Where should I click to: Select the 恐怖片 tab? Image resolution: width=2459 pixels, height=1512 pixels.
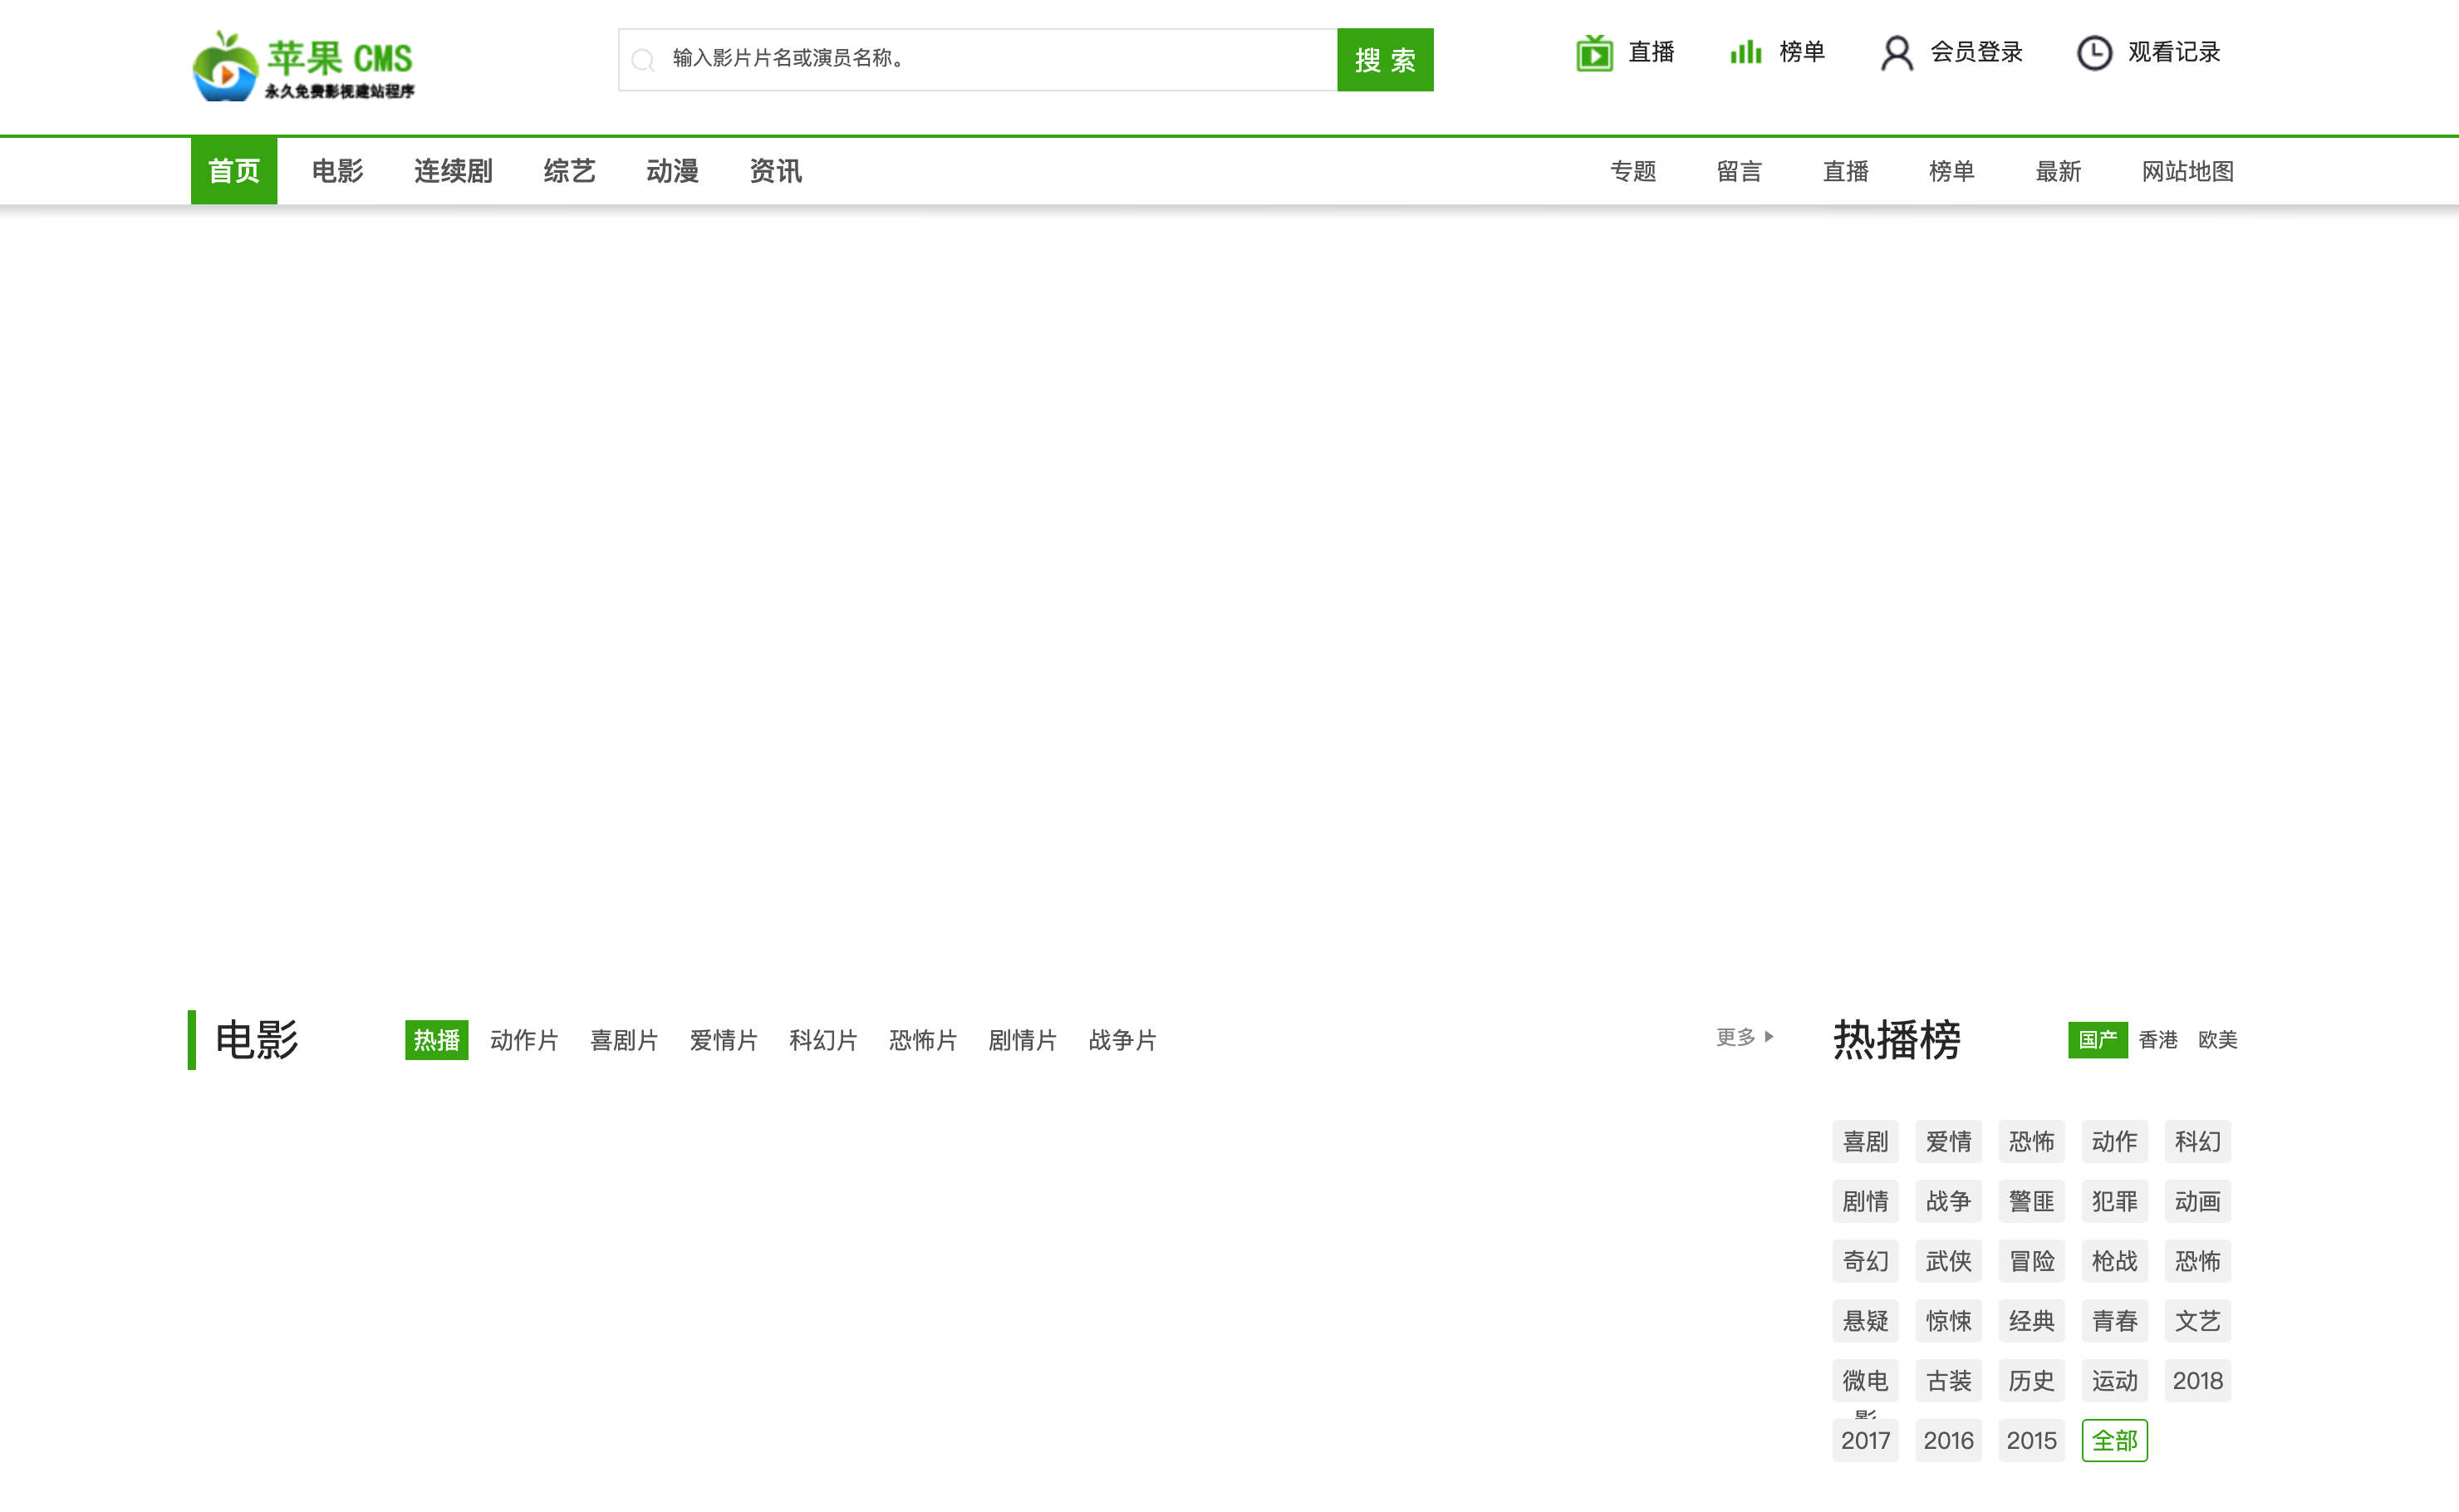[x=923, y=1040]
